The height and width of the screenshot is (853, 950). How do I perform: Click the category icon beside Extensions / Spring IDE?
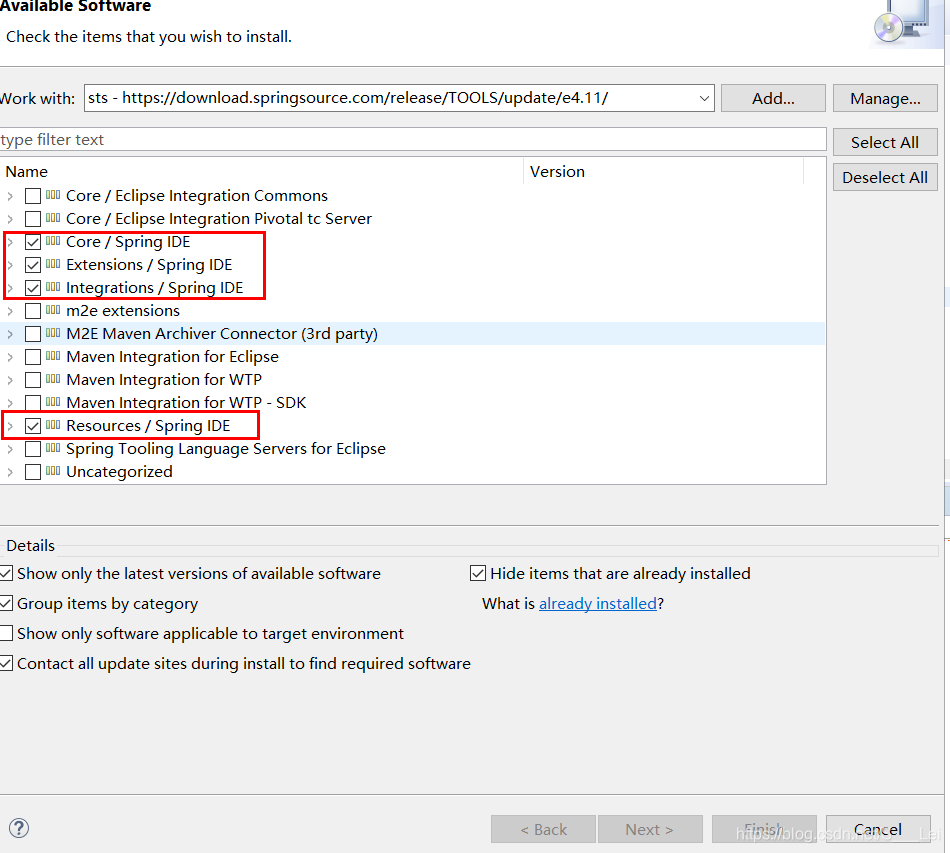pos(53,264)
